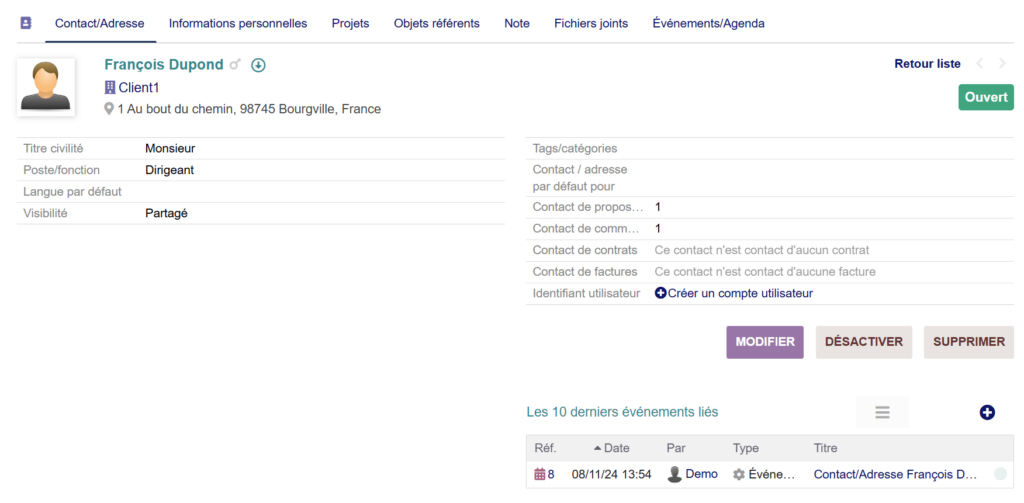Go to the next contact arrow
This screenshot has height=503, width=1024.
[x=1002, y=64]
